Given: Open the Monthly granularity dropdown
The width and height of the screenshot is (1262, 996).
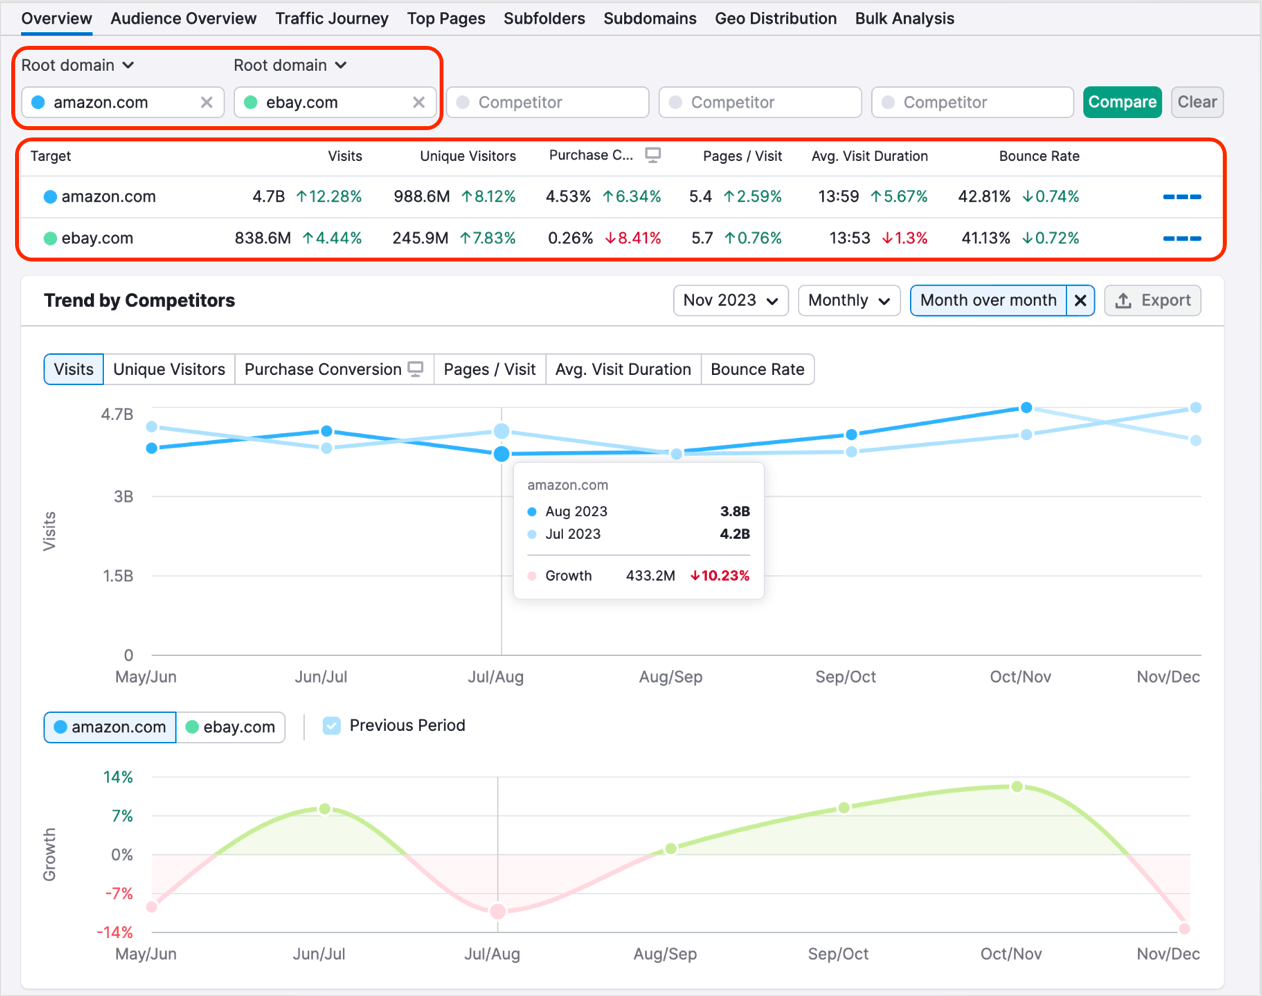Looking at the screenshot, I should (x=849, y=300).
